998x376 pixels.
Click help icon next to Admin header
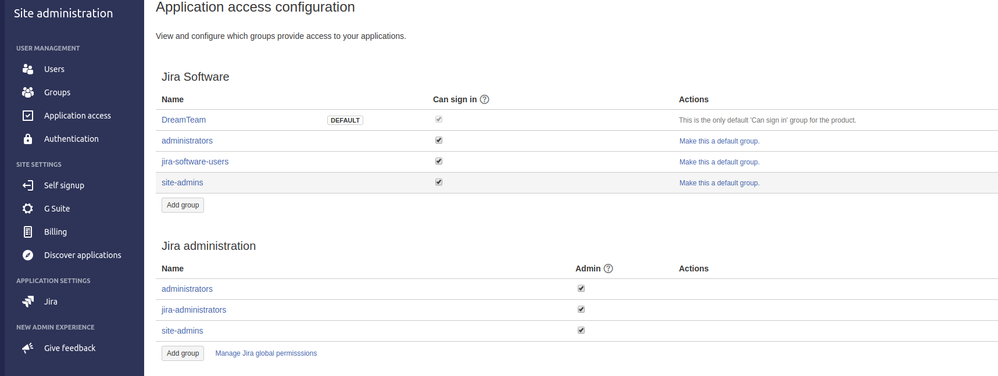608,268
